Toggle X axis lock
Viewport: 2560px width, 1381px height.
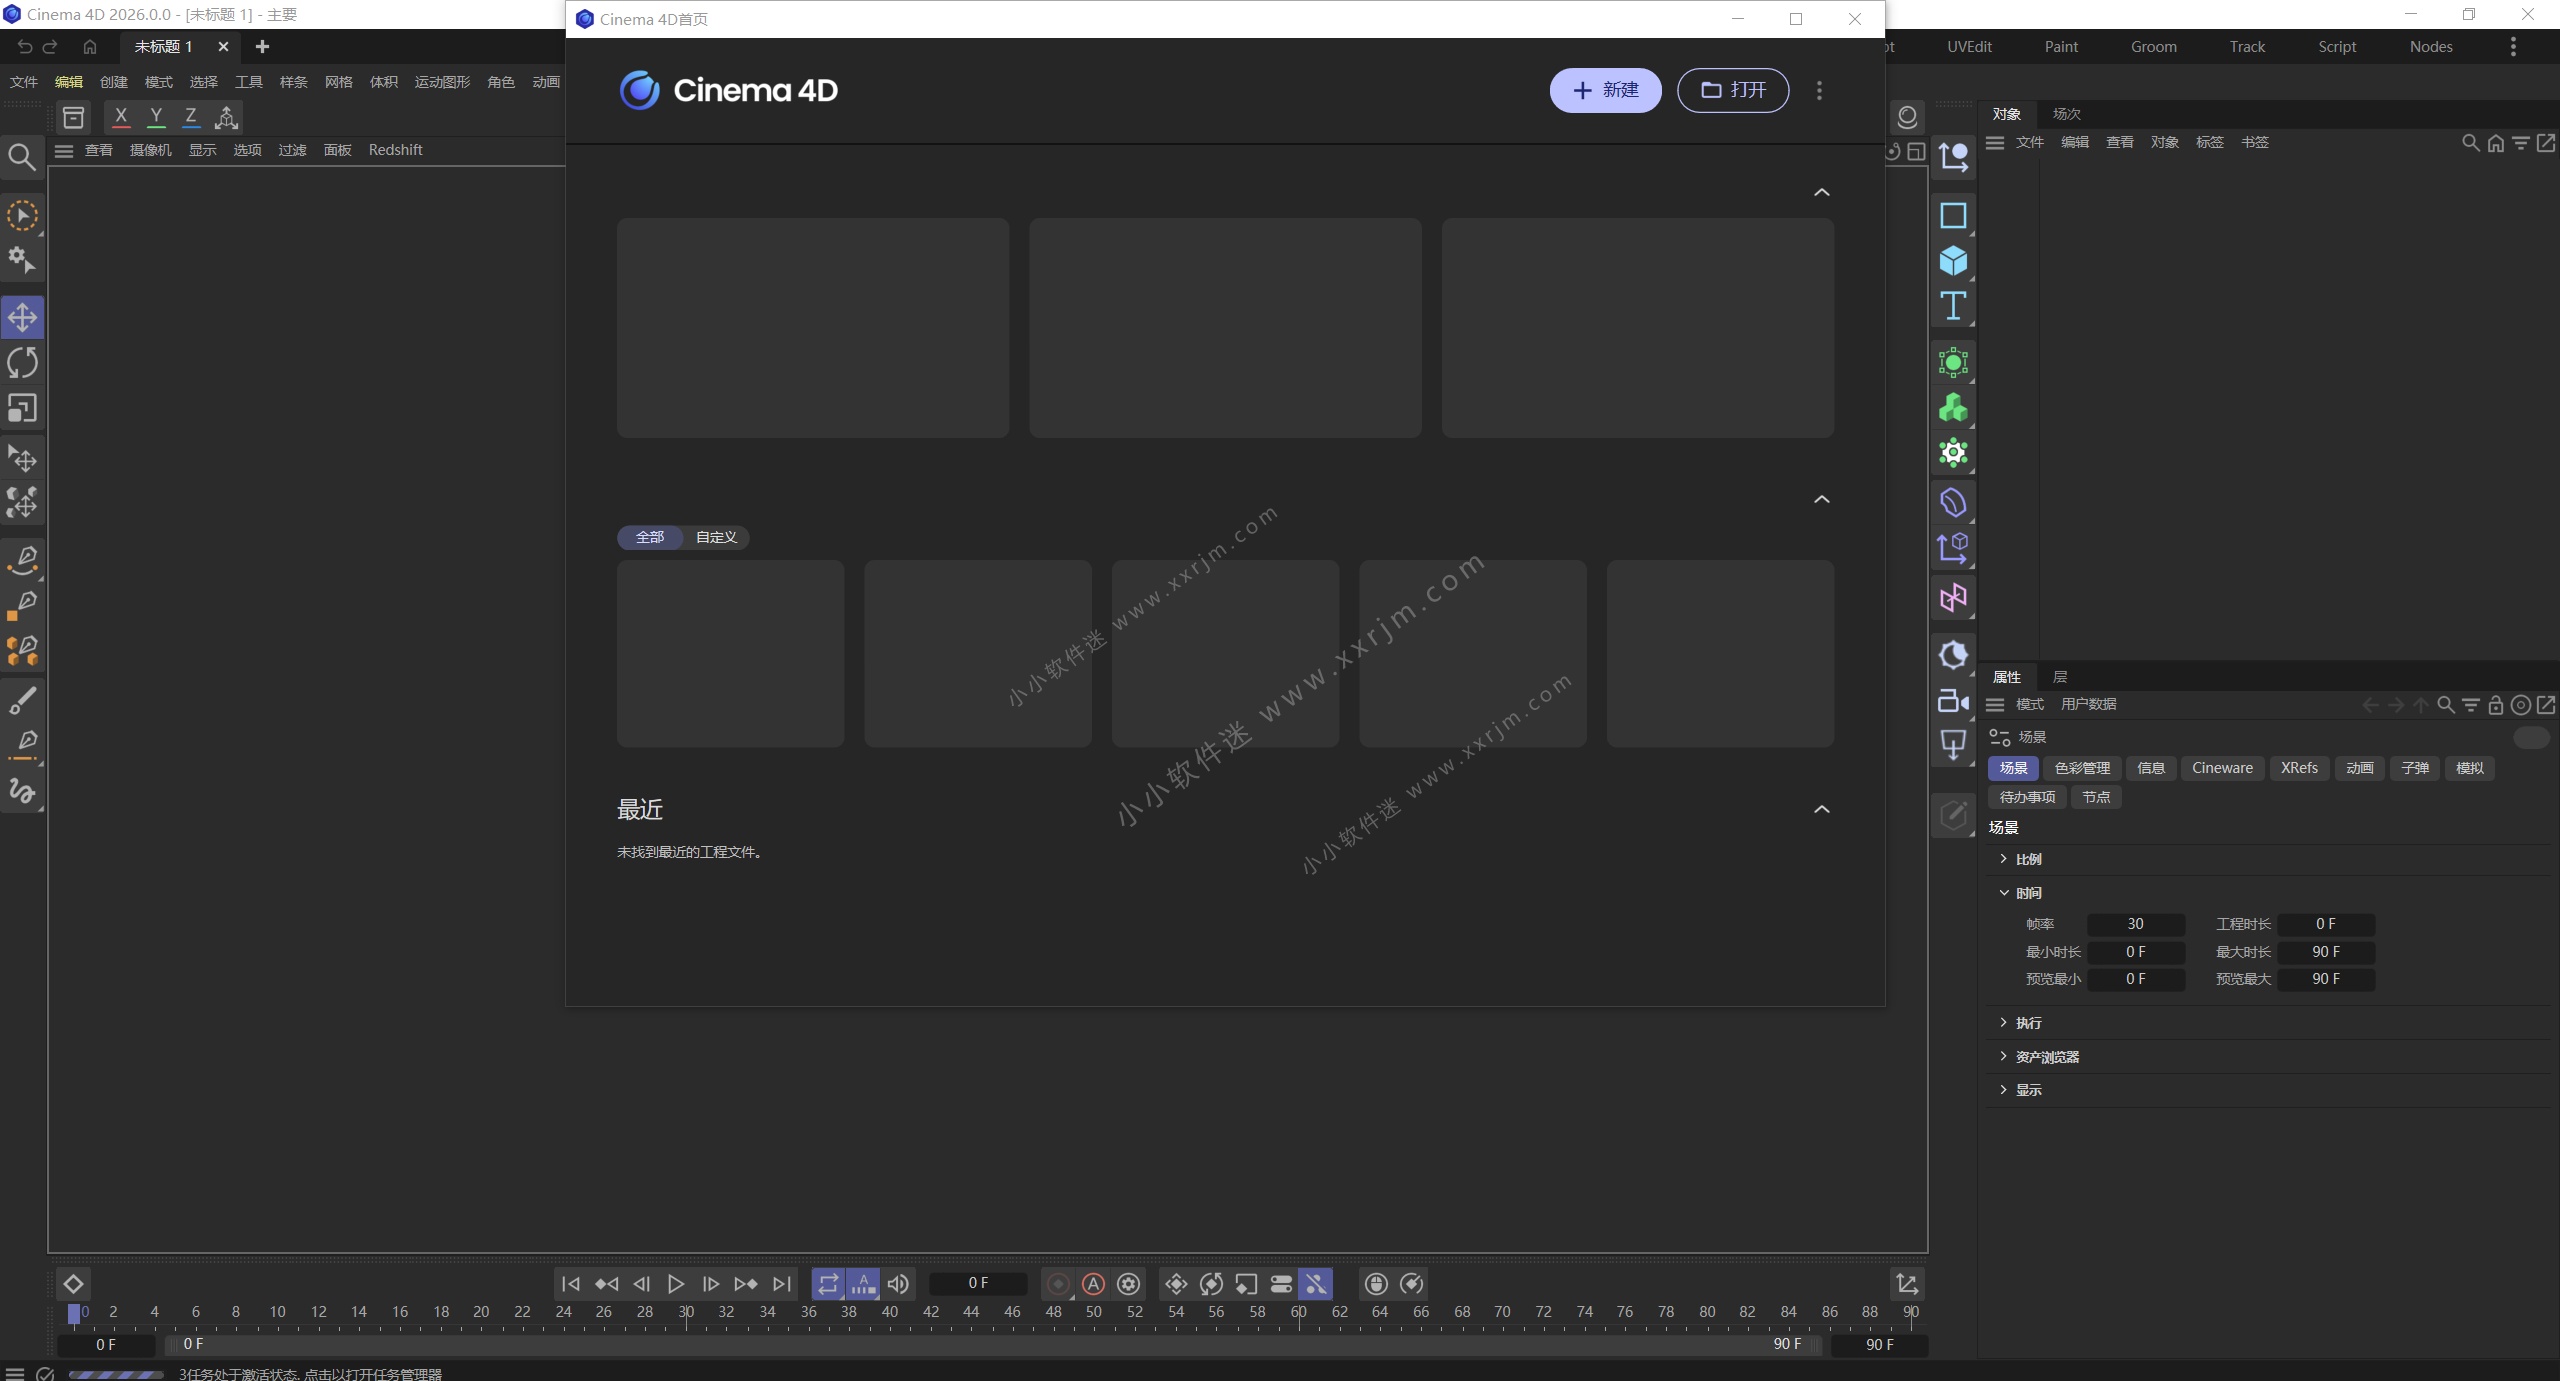(x=121, y=116)
